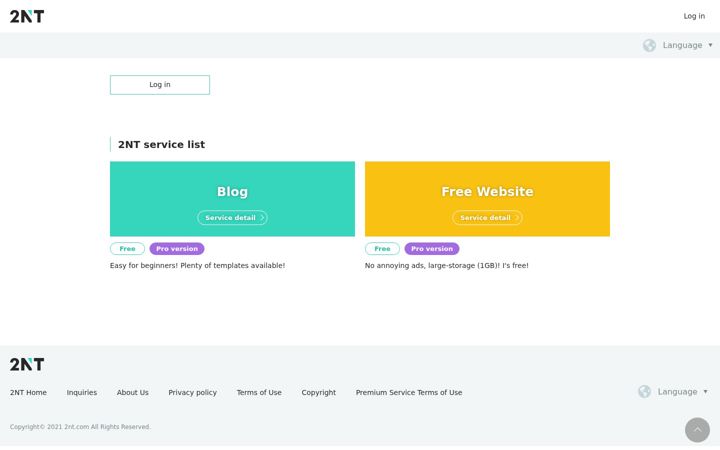
Task: Click the Pro version badge under Free Website
Action: 432,249
